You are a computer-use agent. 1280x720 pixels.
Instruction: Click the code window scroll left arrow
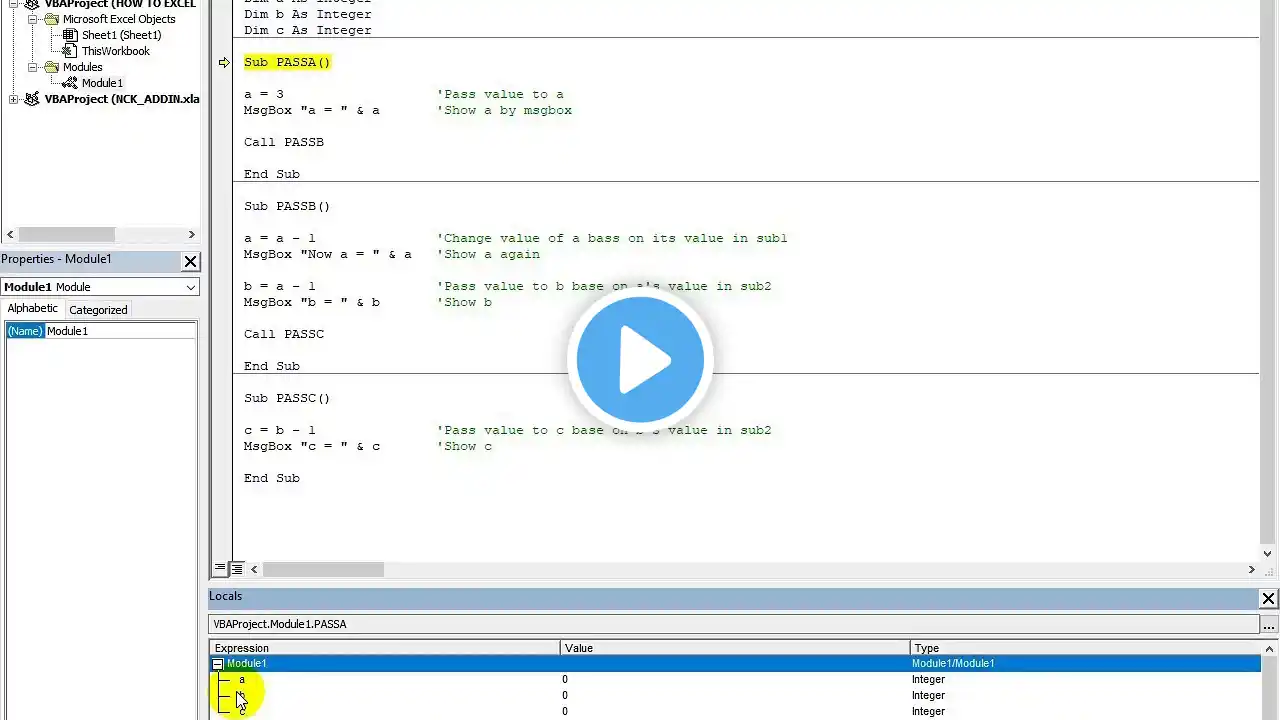click(x=254, y=569)
